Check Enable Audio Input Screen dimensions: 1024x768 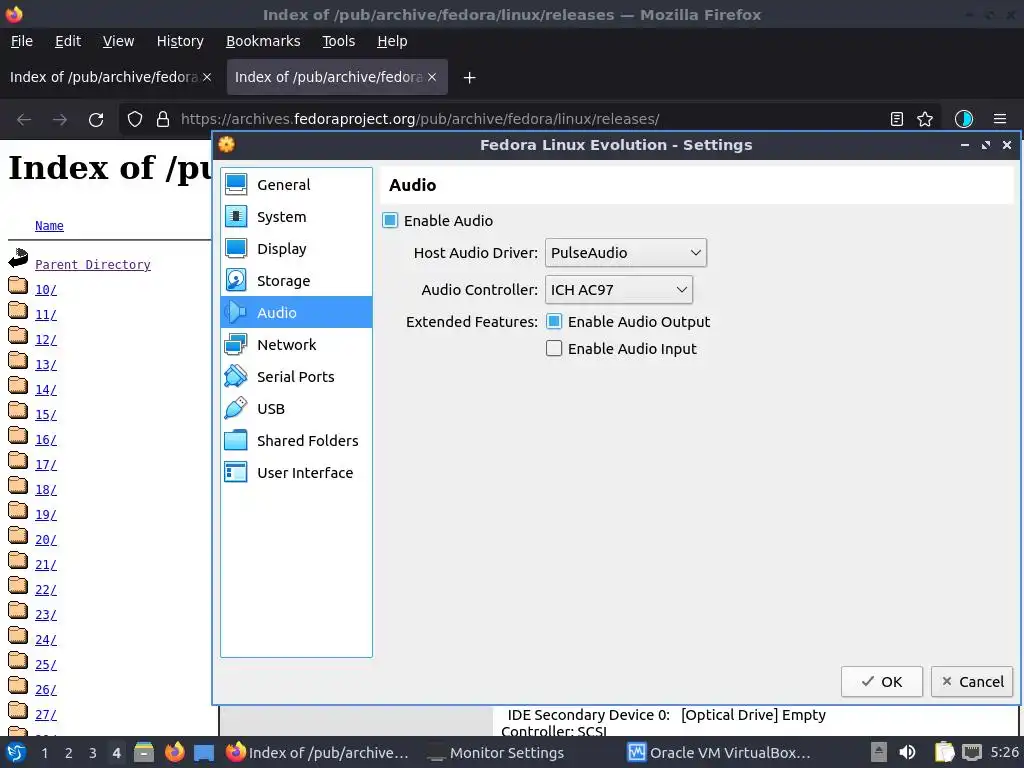(554, 349)
